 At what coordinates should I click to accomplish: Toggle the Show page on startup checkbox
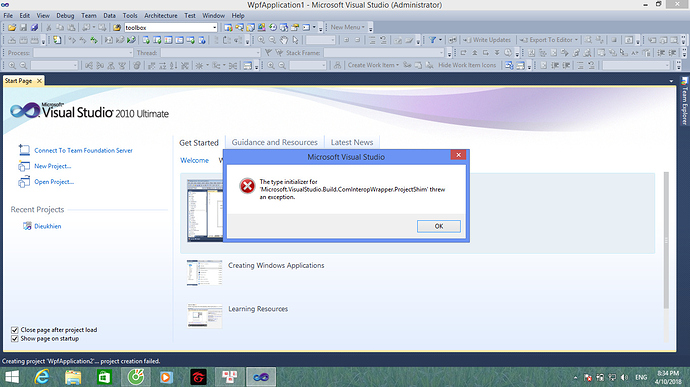[15, 339]
